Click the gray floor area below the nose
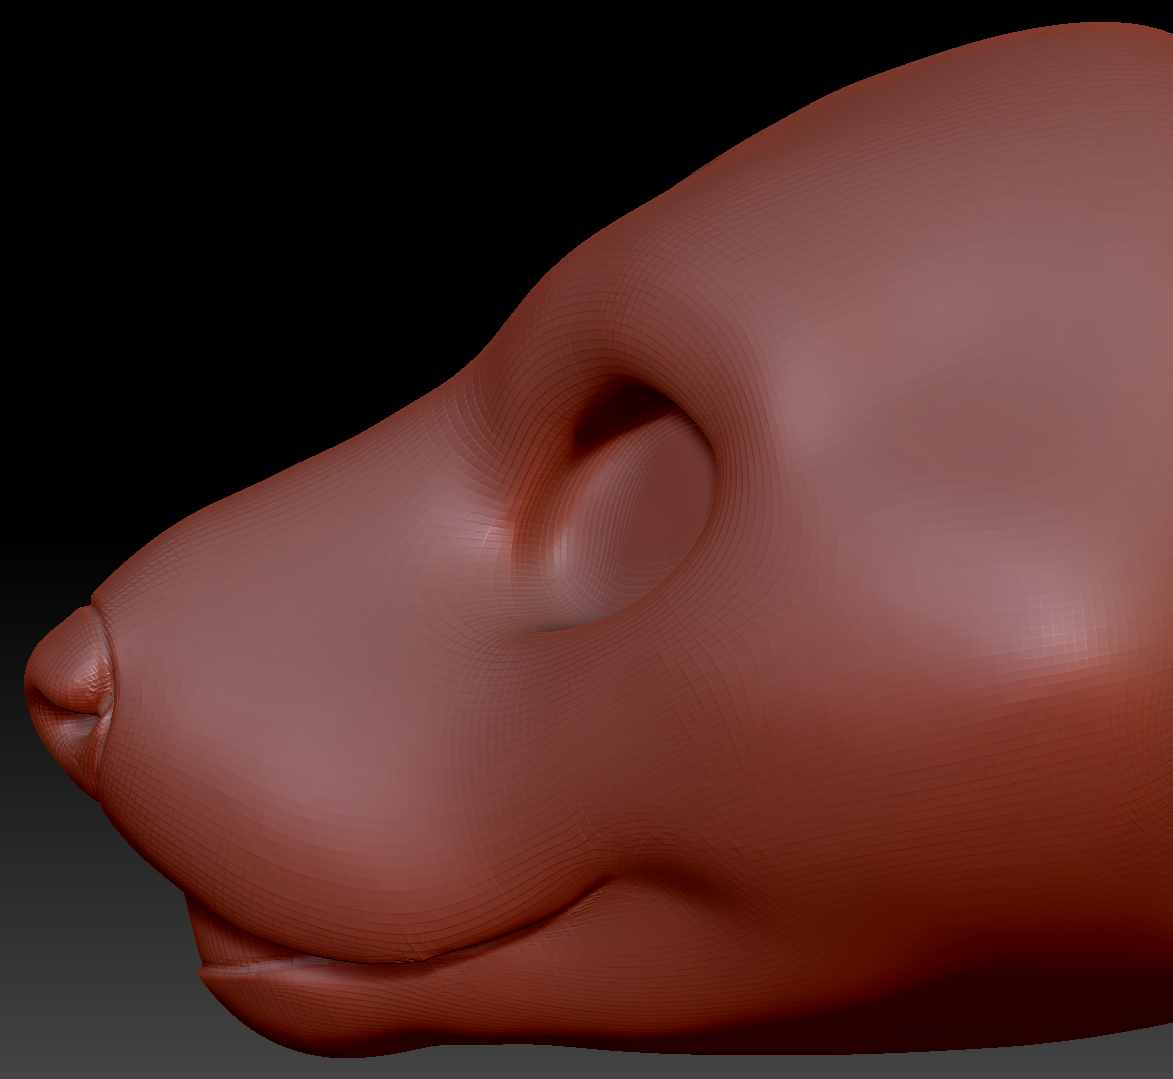Viewport: 1173px width, 1079px height. point(80,950)
